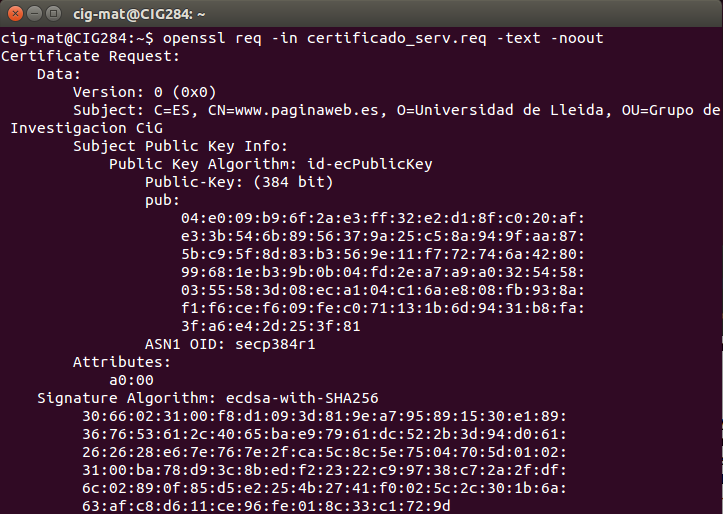Click last pub hex line 3f:a6:e4:2d:25:3f:81
The height and width of the screenshot is (514, 723).
click(270, 326)
